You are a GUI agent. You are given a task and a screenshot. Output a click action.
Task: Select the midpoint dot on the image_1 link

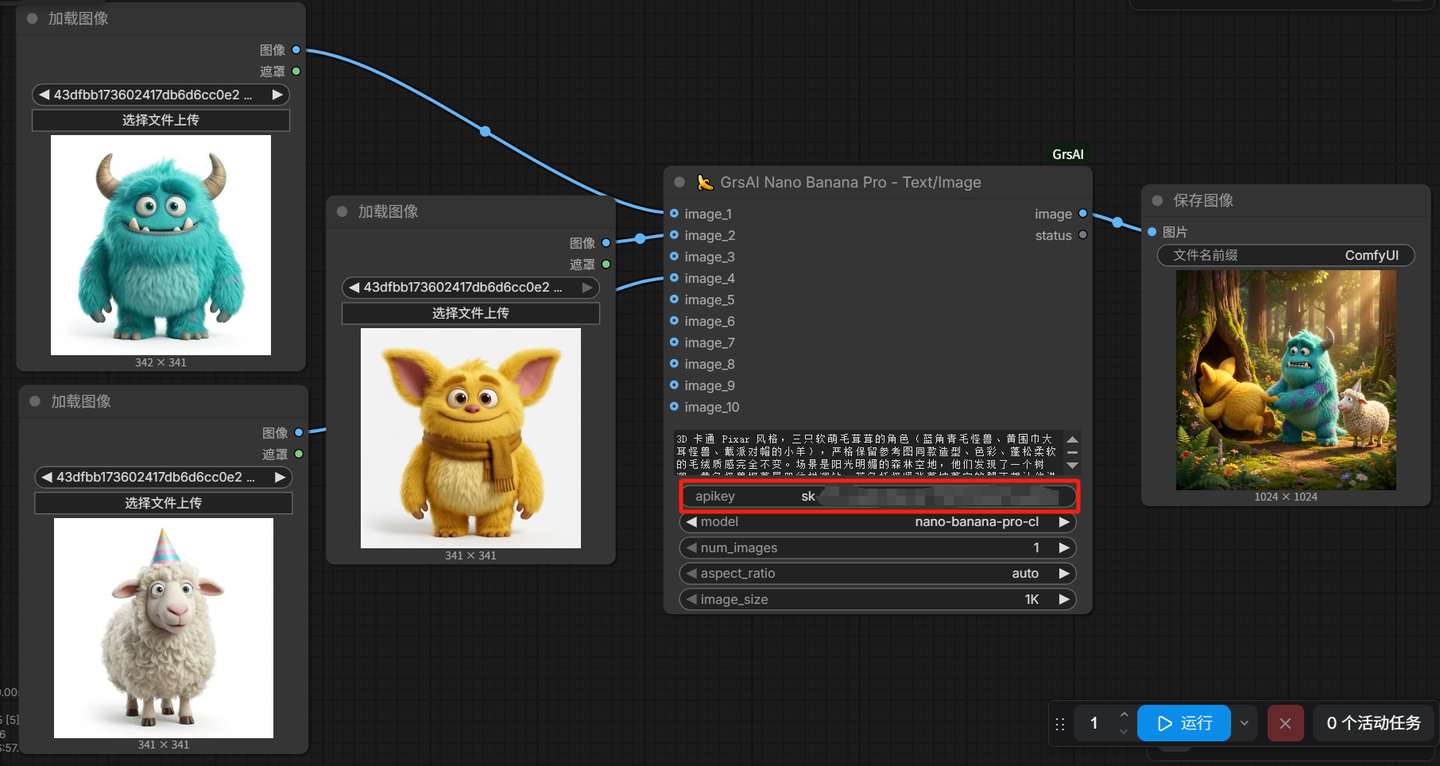[x=485, y=131]
